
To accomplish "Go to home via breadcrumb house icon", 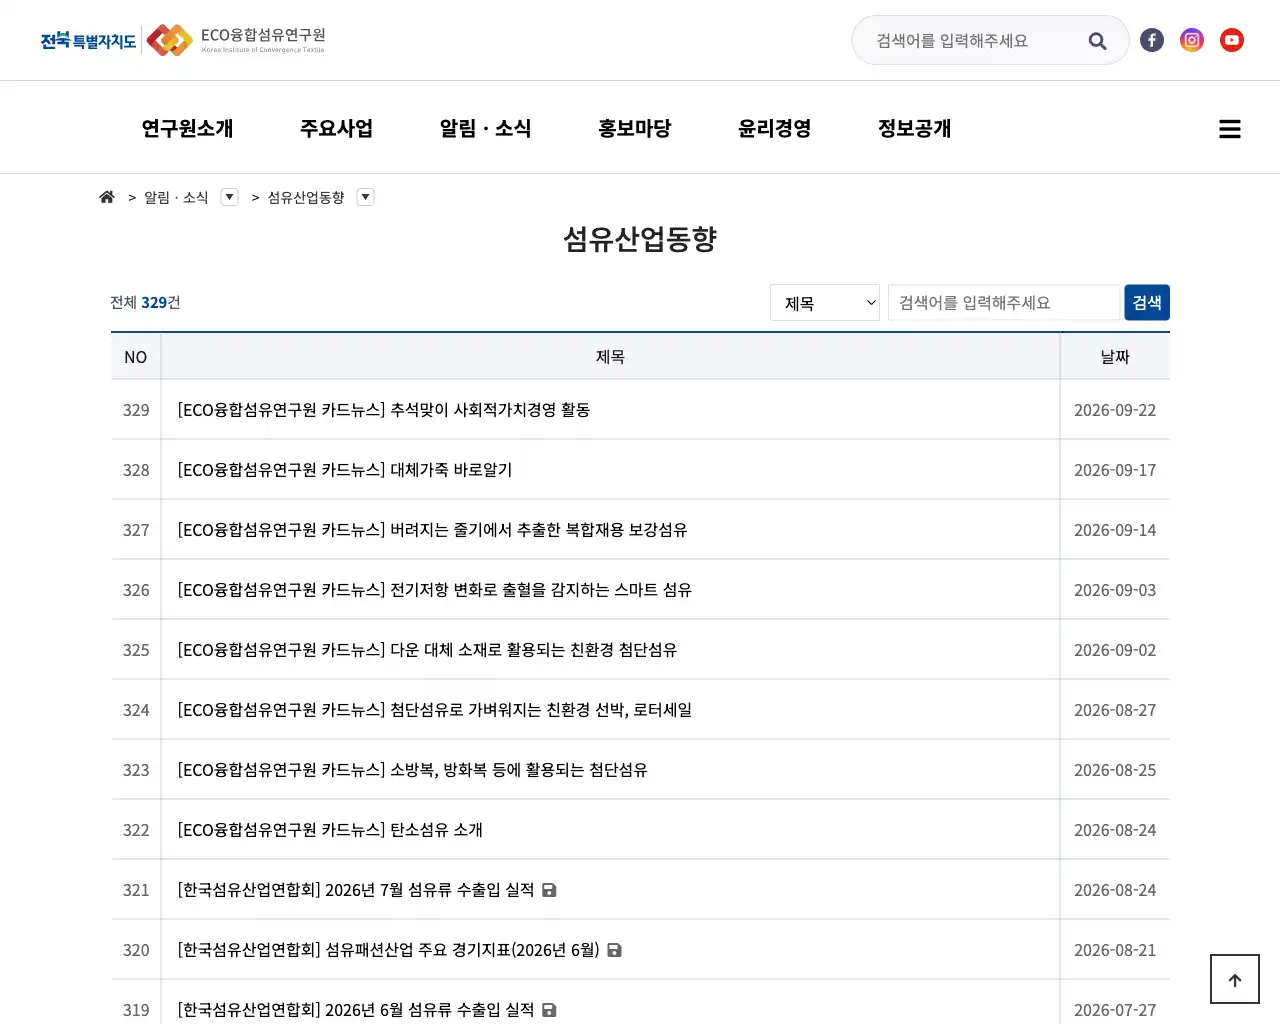I will click(107, 197).
